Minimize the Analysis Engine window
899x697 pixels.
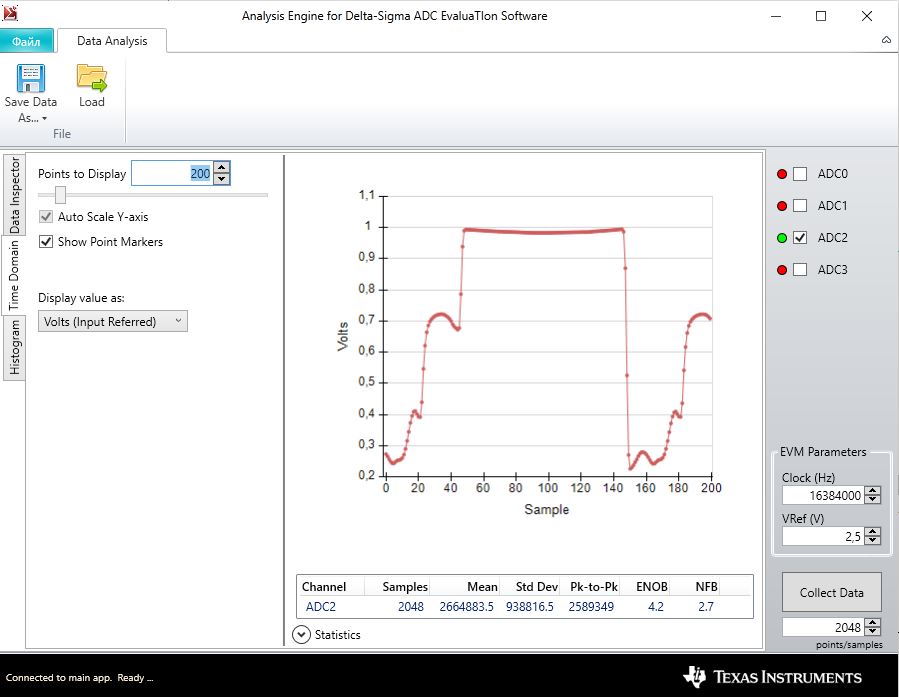(x=776, y=16)
